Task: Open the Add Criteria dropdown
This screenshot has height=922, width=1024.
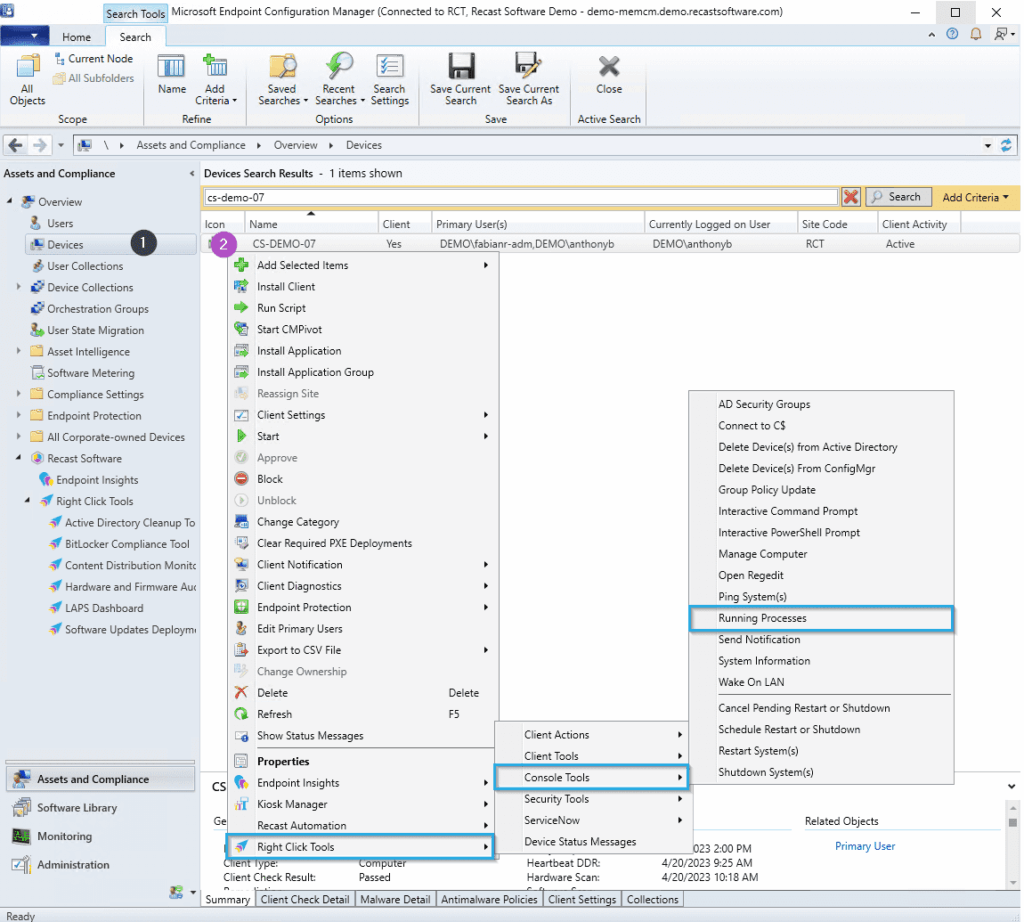Action: [x=976, y=197]
